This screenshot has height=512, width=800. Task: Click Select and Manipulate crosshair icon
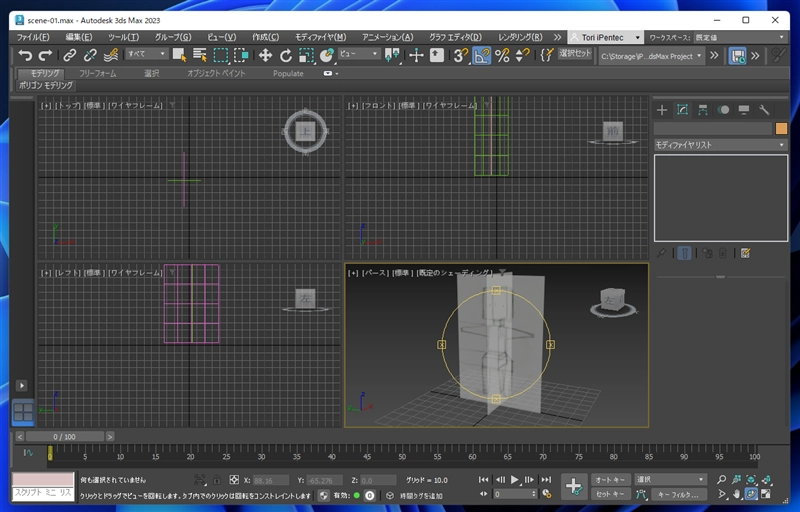click(x=416, y=55)
